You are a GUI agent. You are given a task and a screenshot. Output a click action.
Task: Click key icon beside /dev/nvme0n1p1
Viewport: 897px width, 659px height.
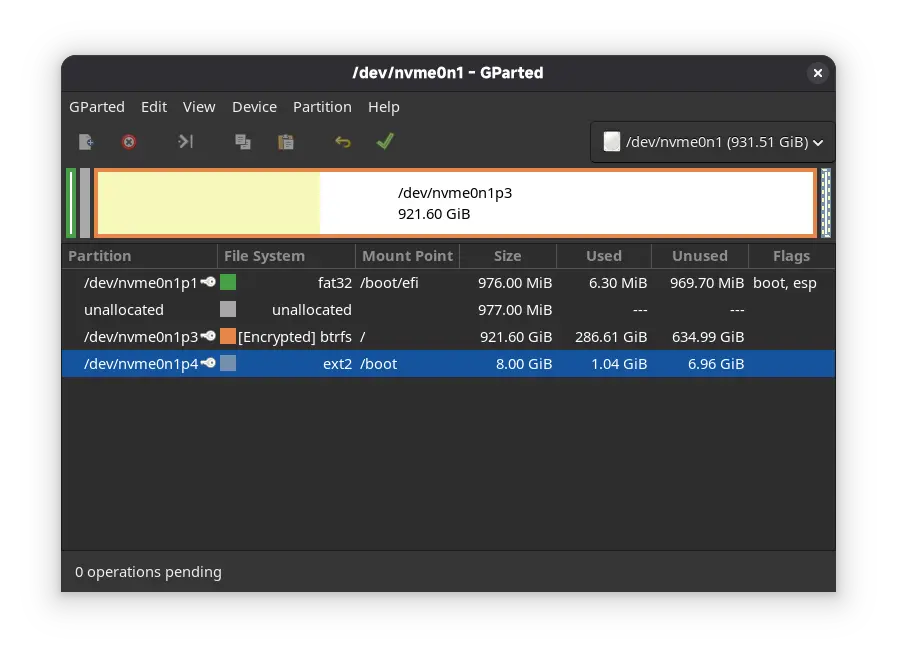coord(208,282)
